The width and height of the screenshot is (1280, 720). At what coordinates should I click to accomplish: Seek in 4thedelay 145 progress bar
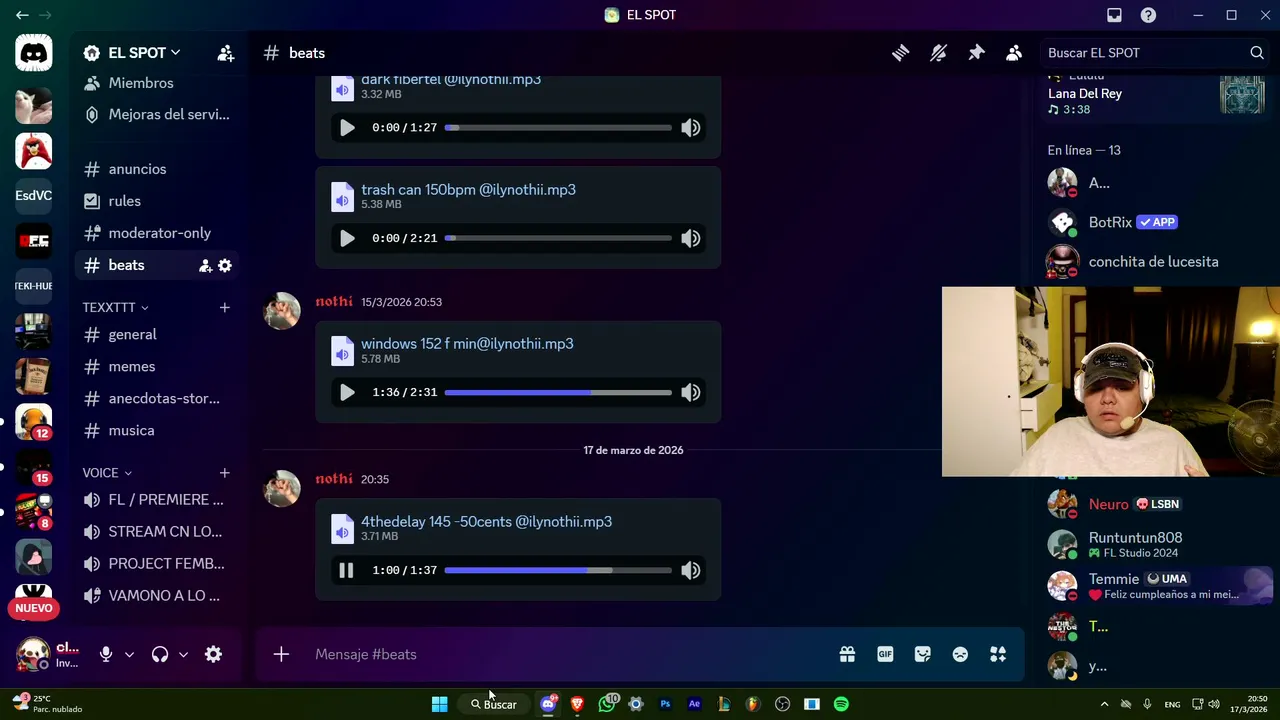(558, 570)
